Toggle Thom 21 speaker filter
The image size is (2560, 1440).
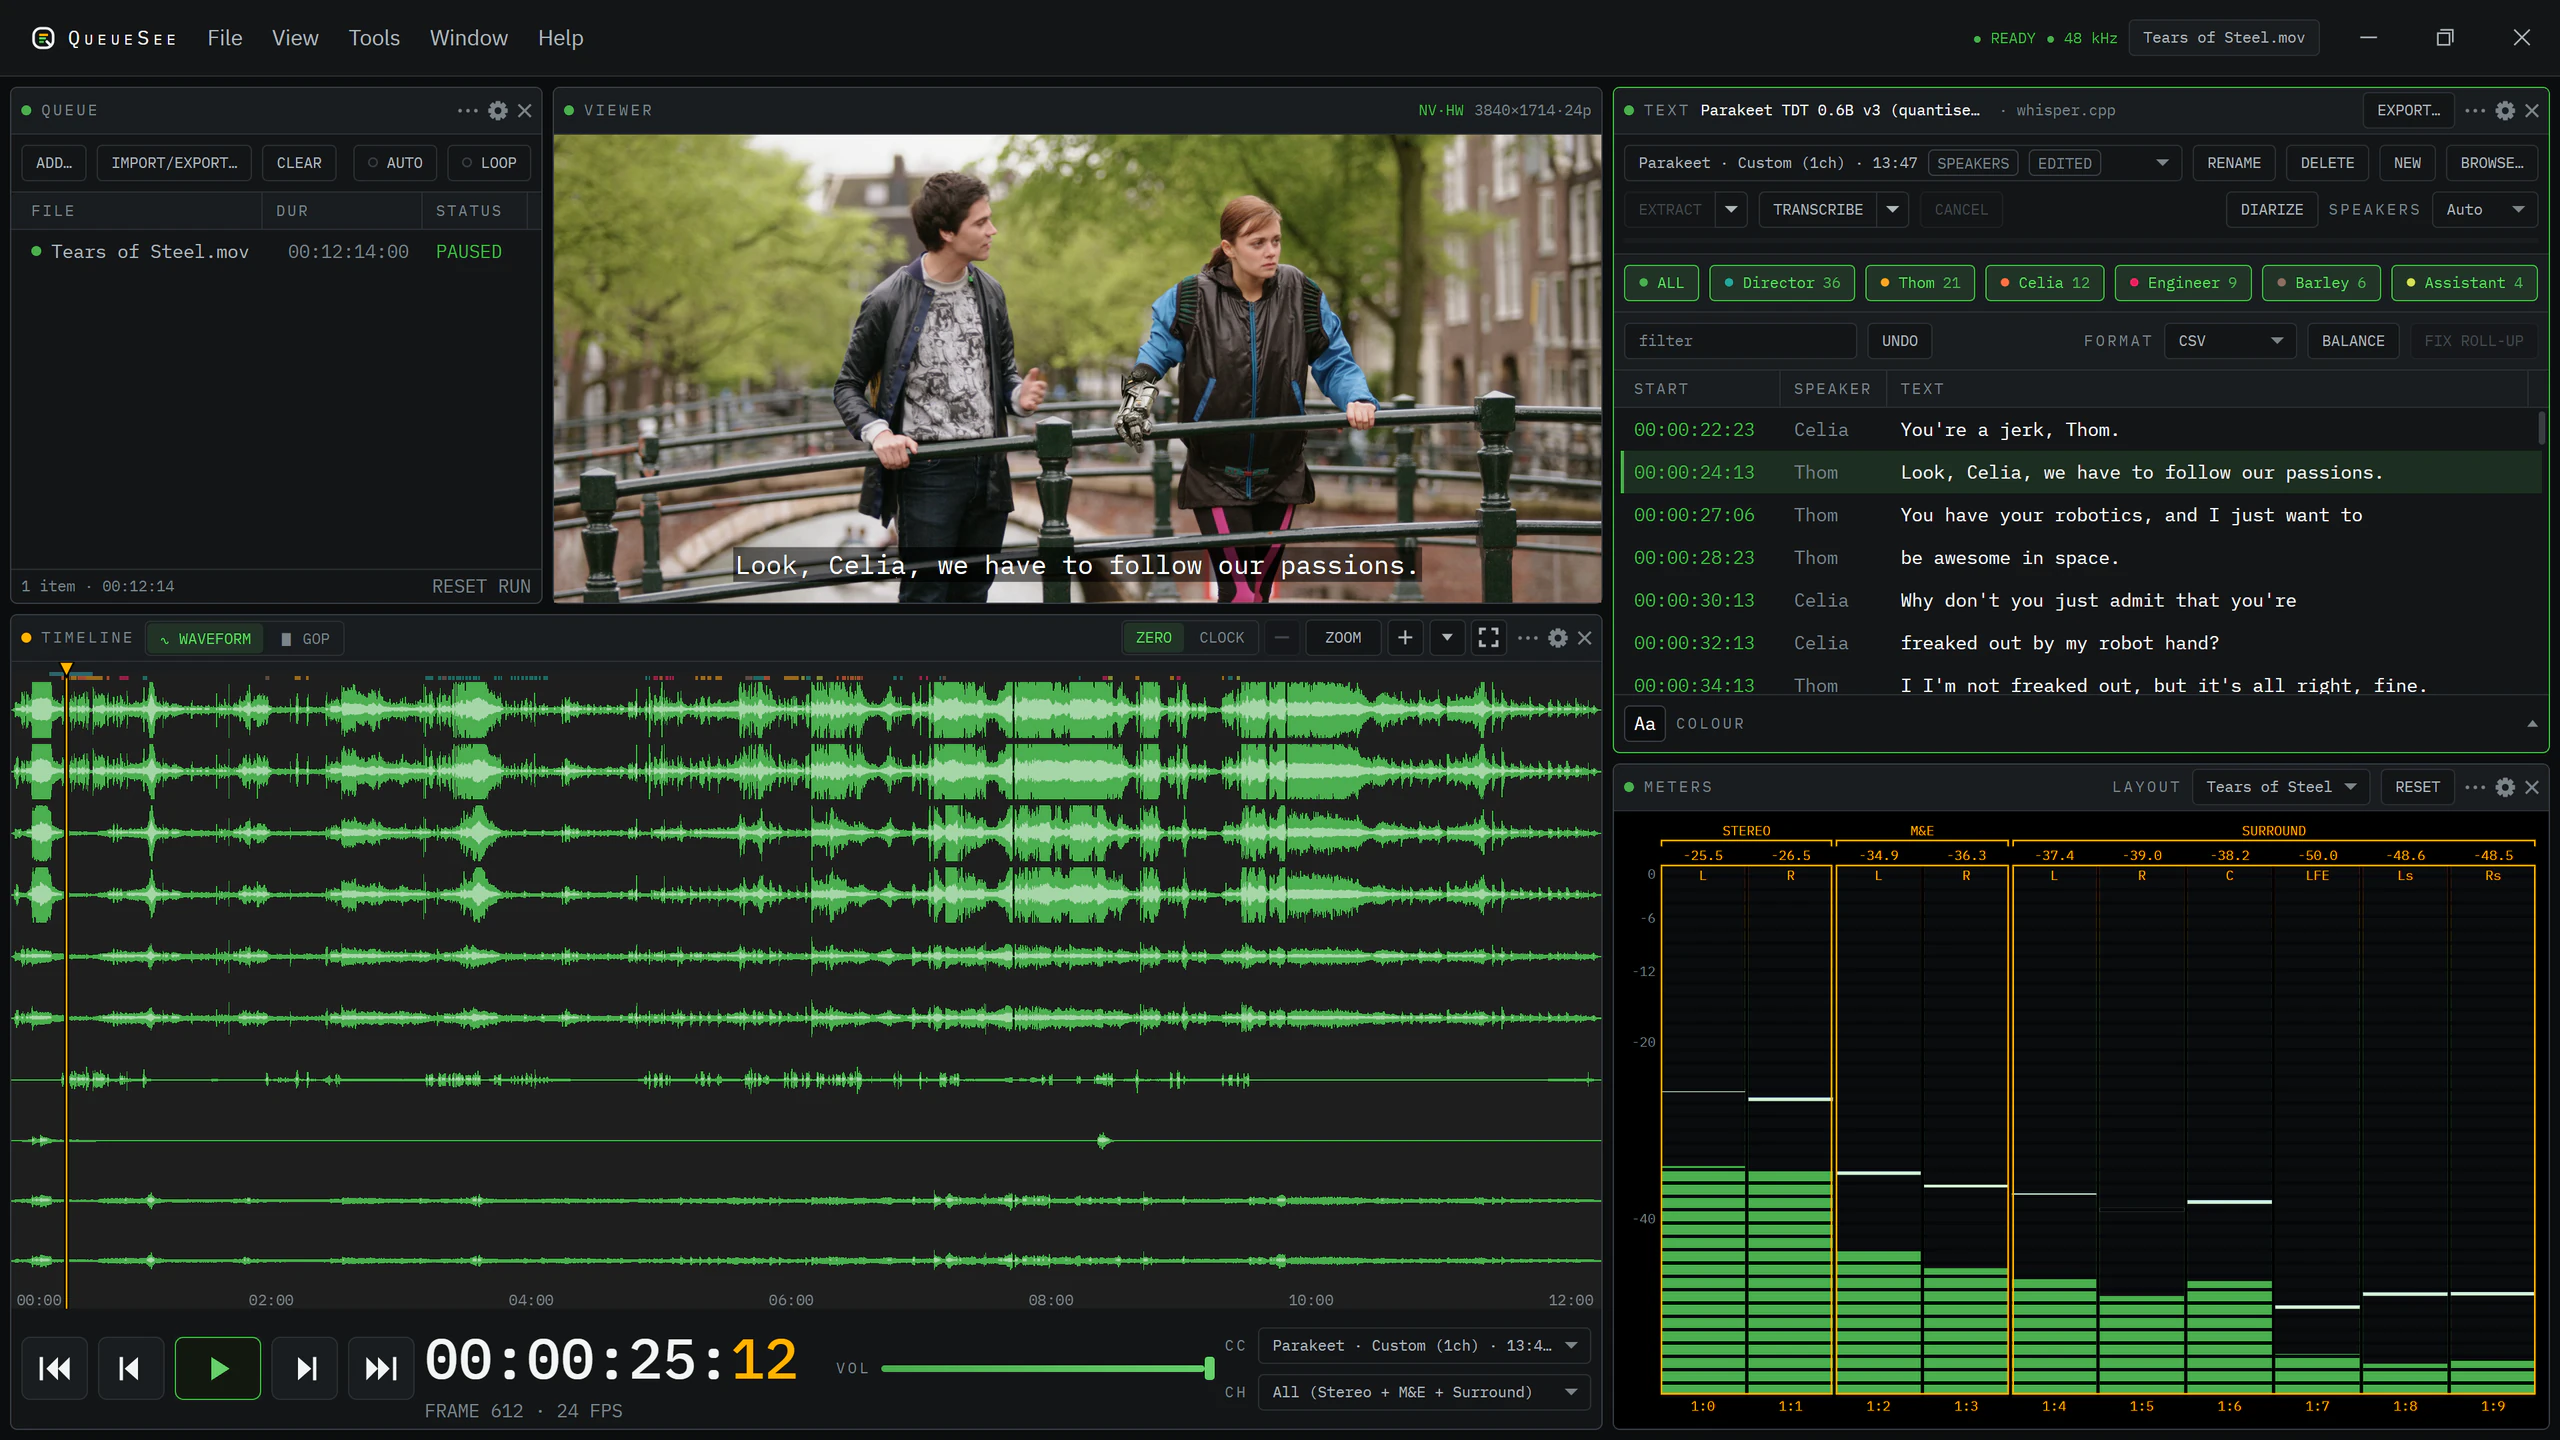[x=1920, y=283]
